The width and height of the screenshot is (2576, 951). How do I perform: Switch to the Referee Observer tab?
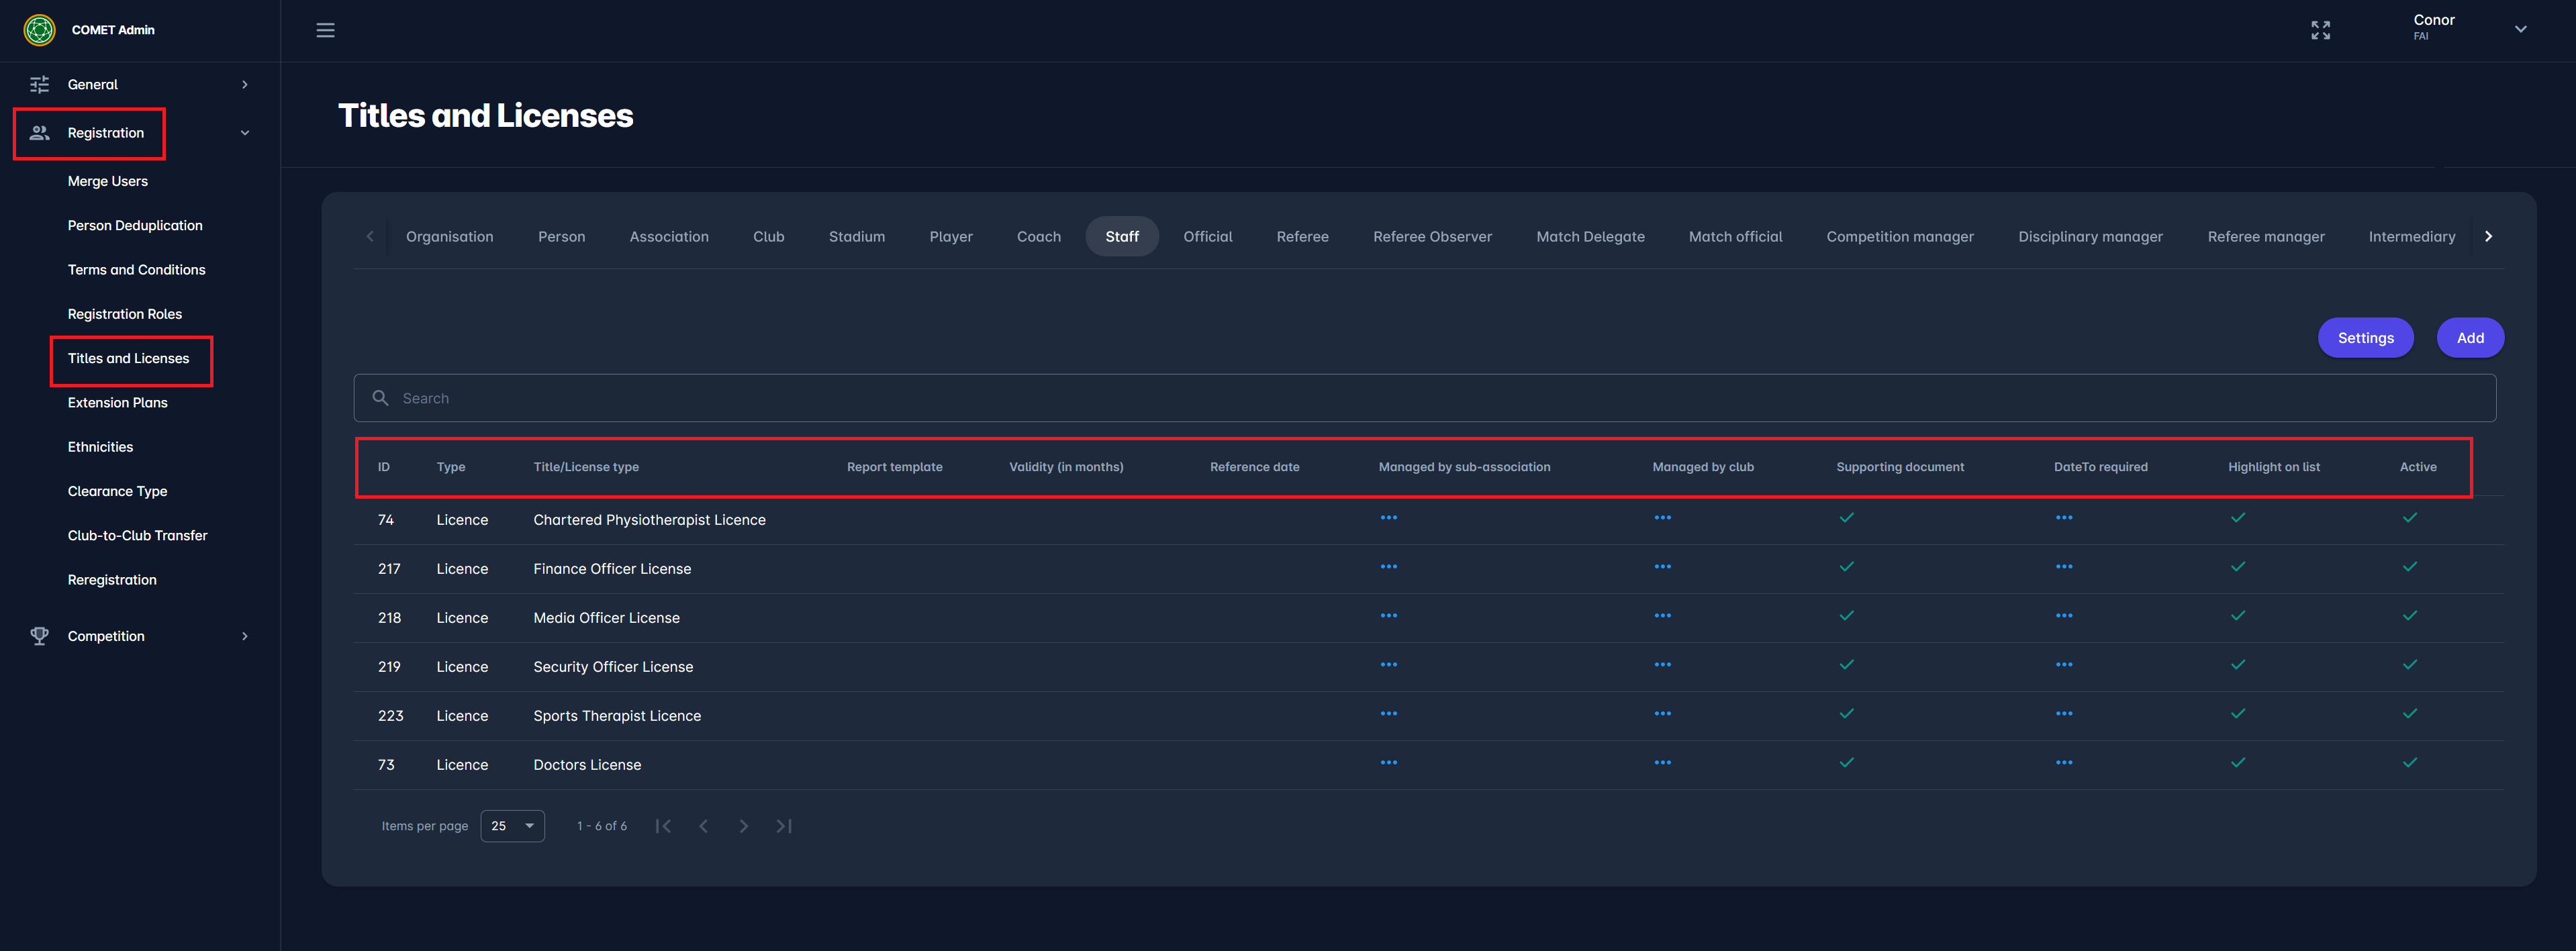(x=1431, y=237)
